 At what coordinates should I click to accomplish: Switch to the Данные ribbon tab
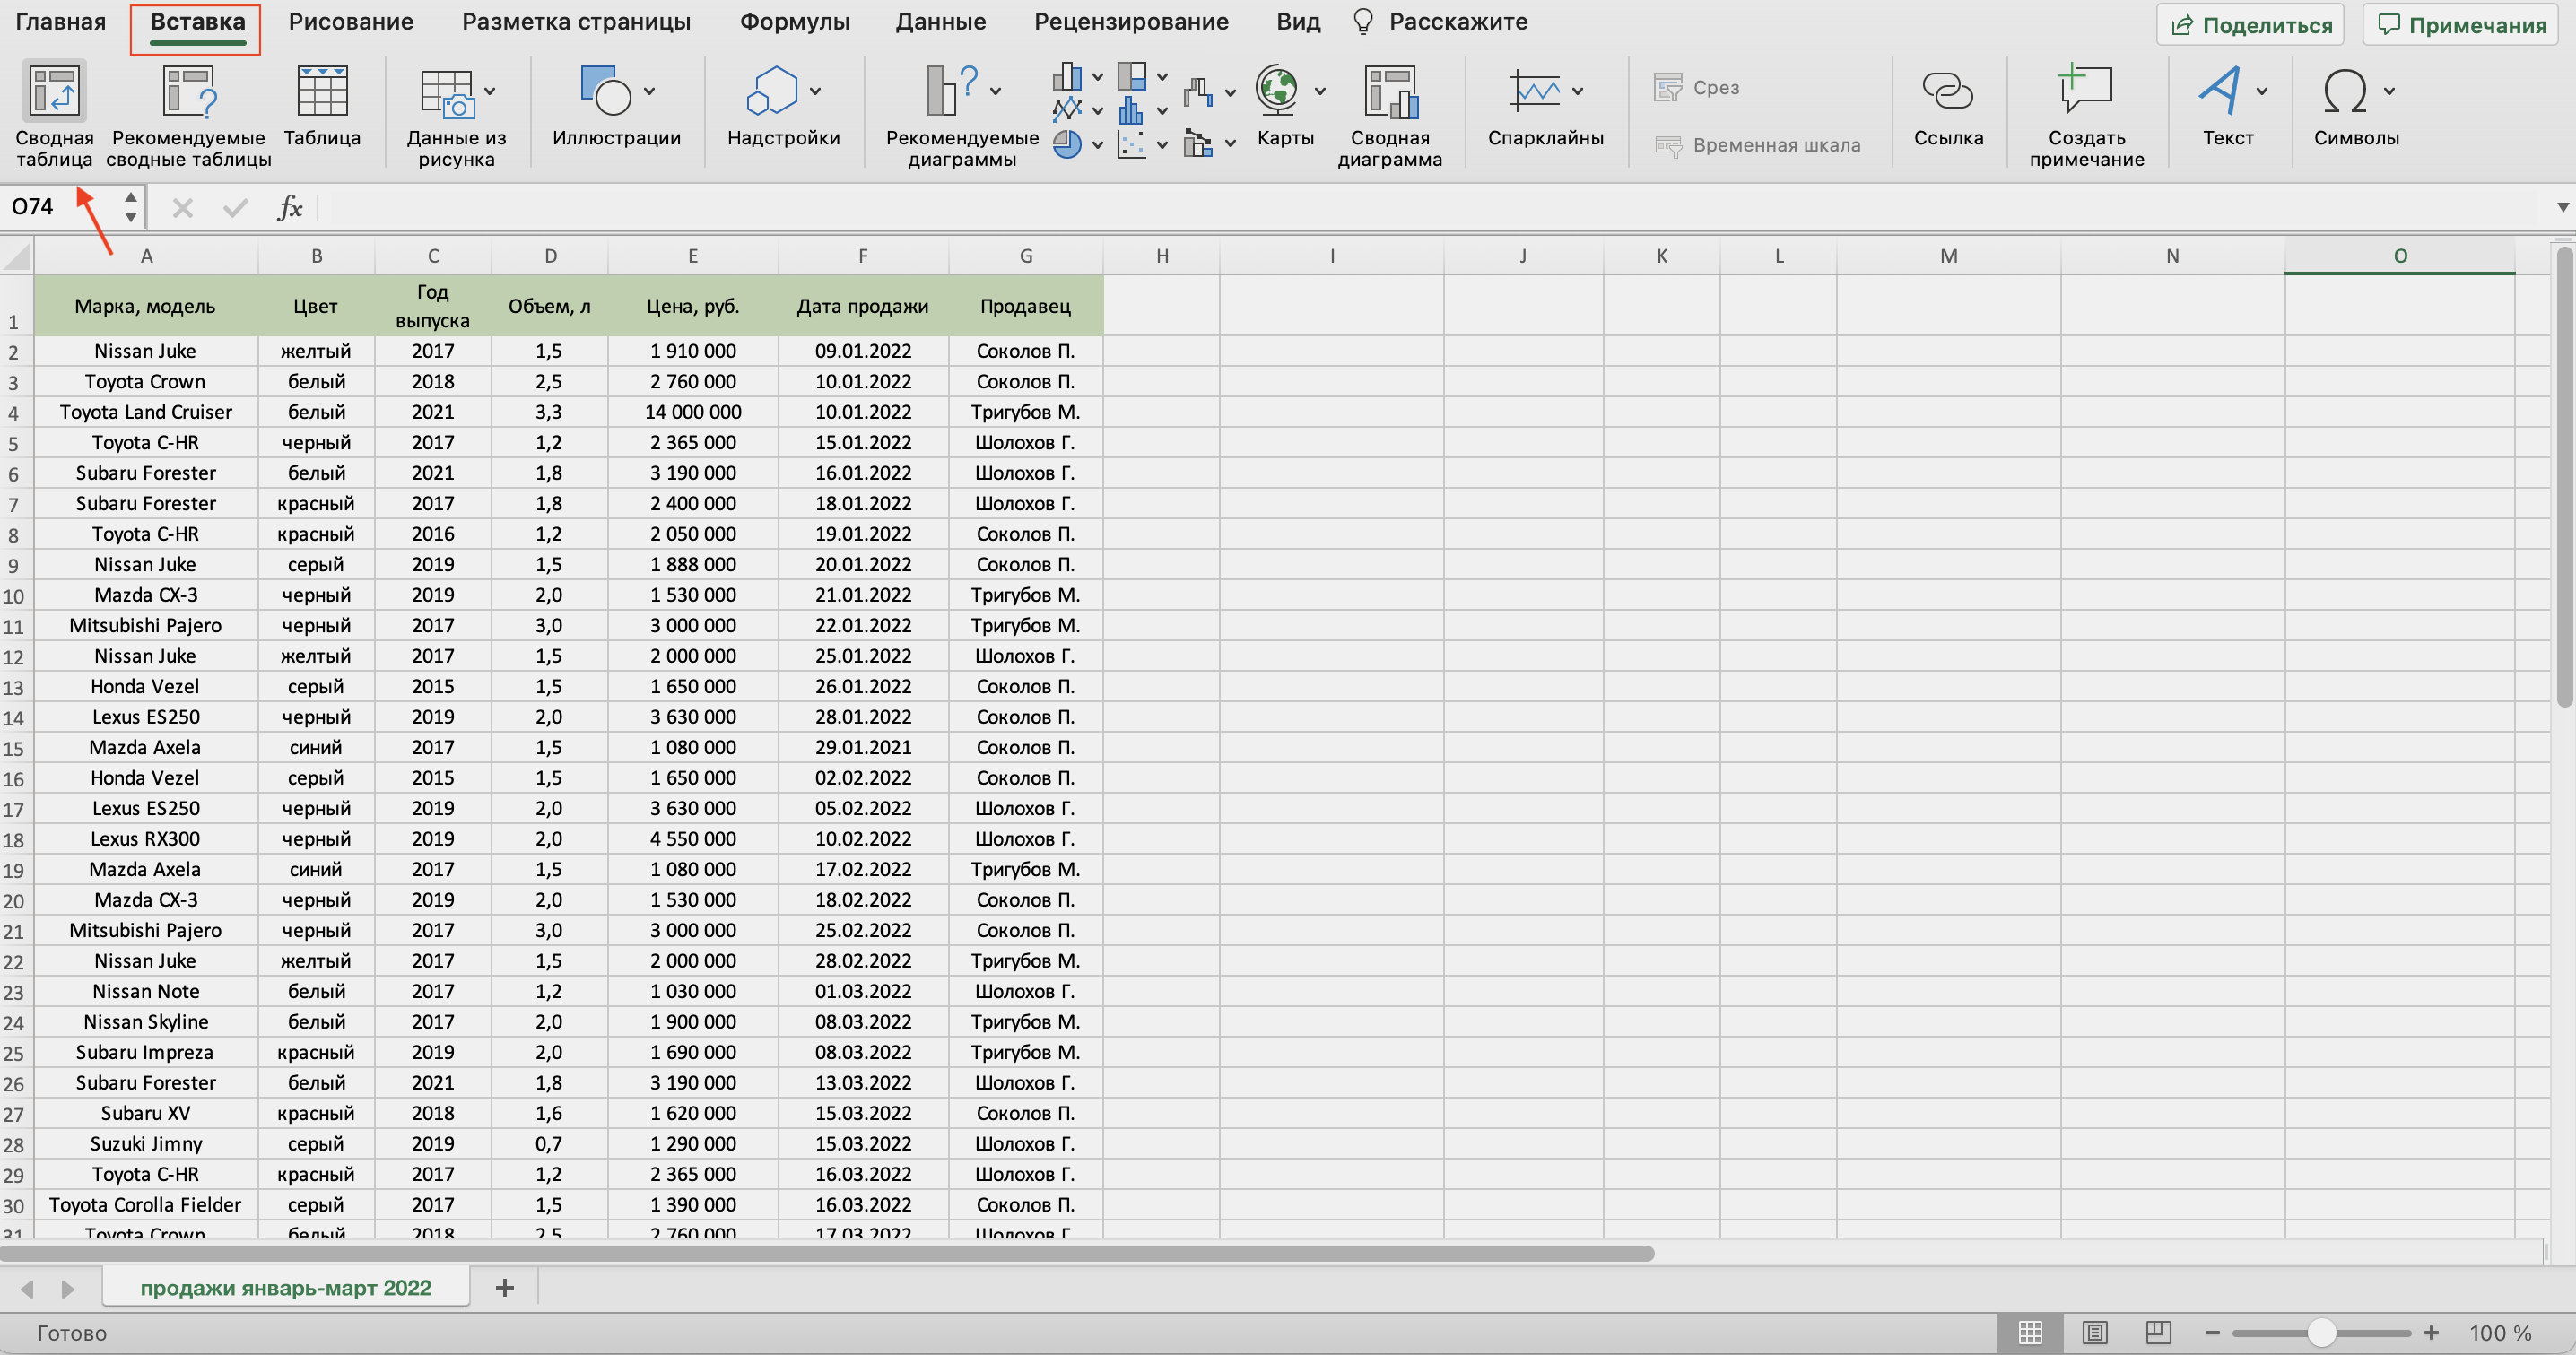[x=940, y=22]
